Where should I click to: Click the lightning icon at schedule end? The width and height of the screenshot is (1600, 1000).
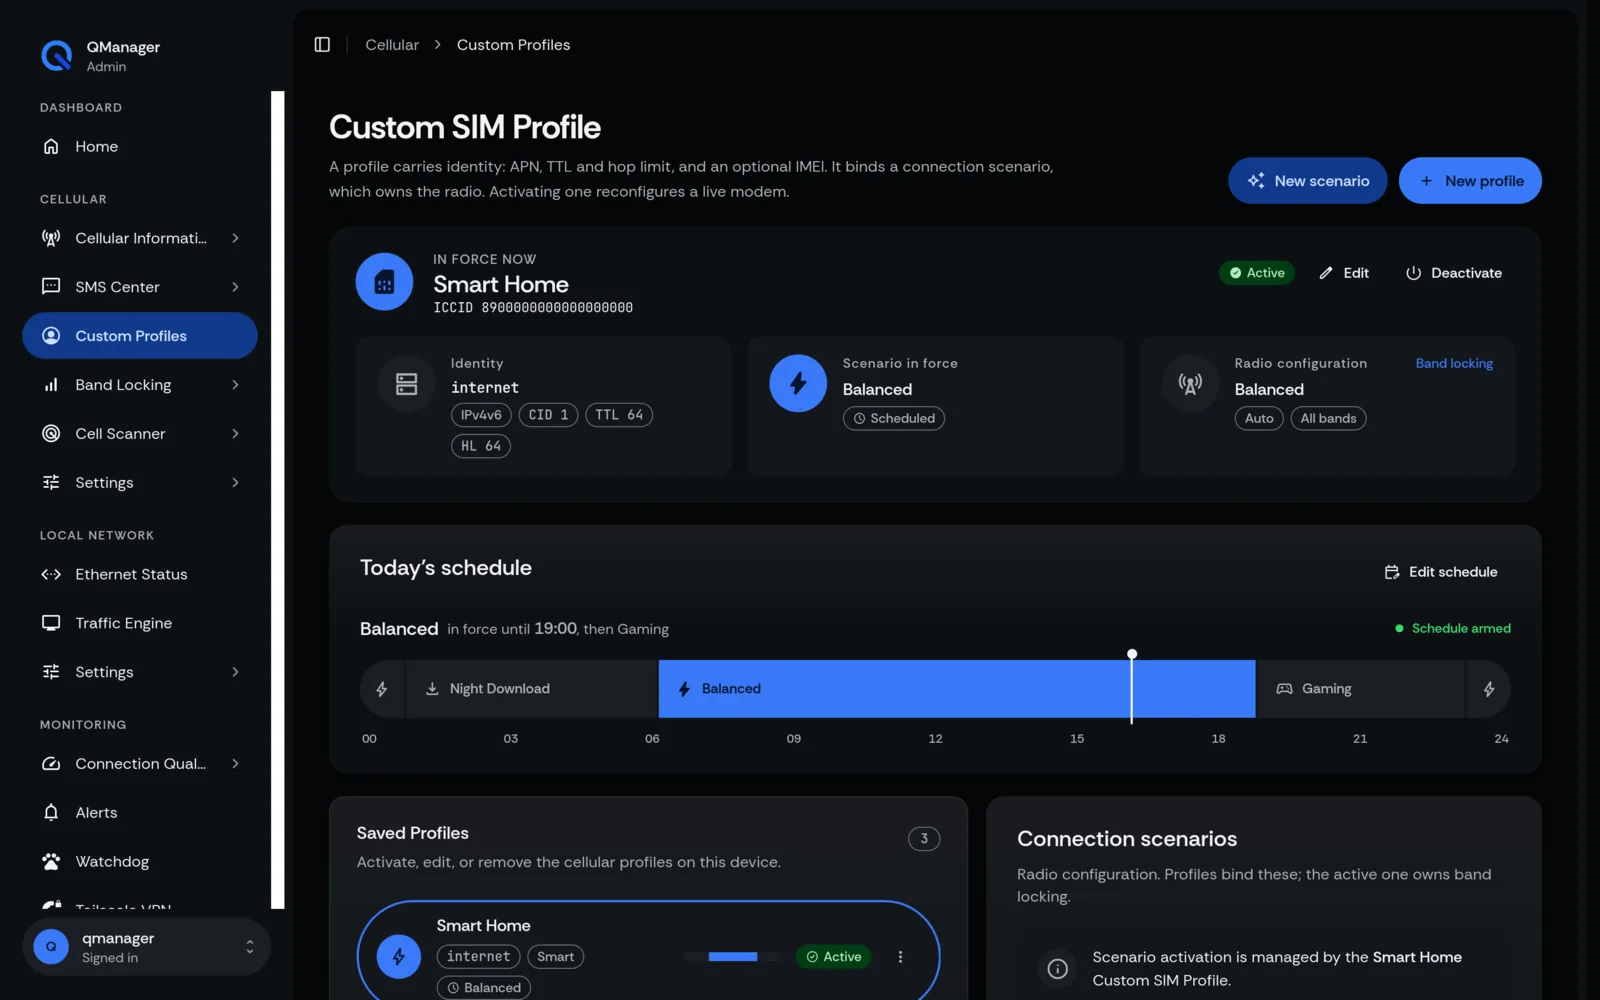click(1489, 689)
